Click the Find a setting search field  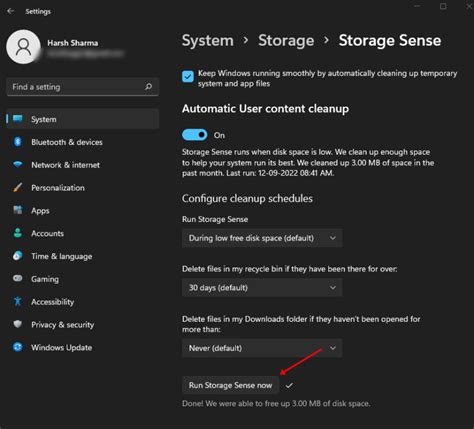tap(83, 87)
